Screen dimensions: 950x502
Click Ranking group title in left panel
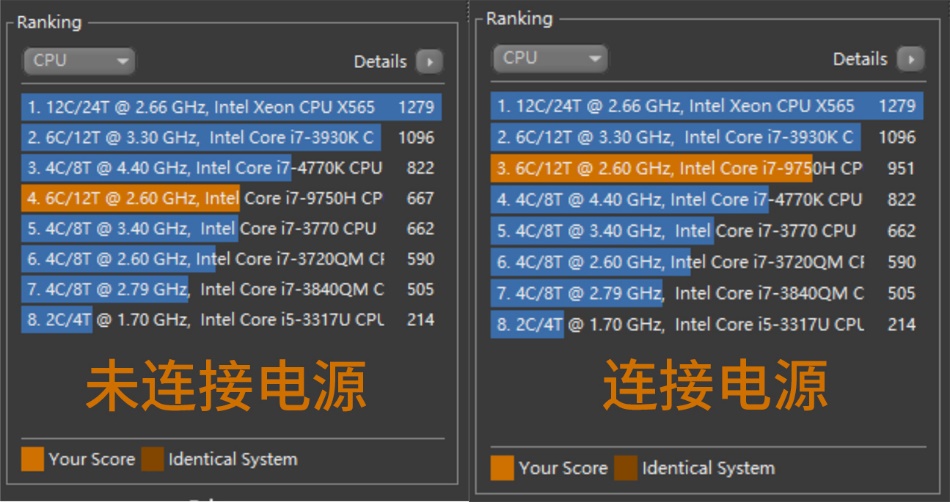point(48,22)
